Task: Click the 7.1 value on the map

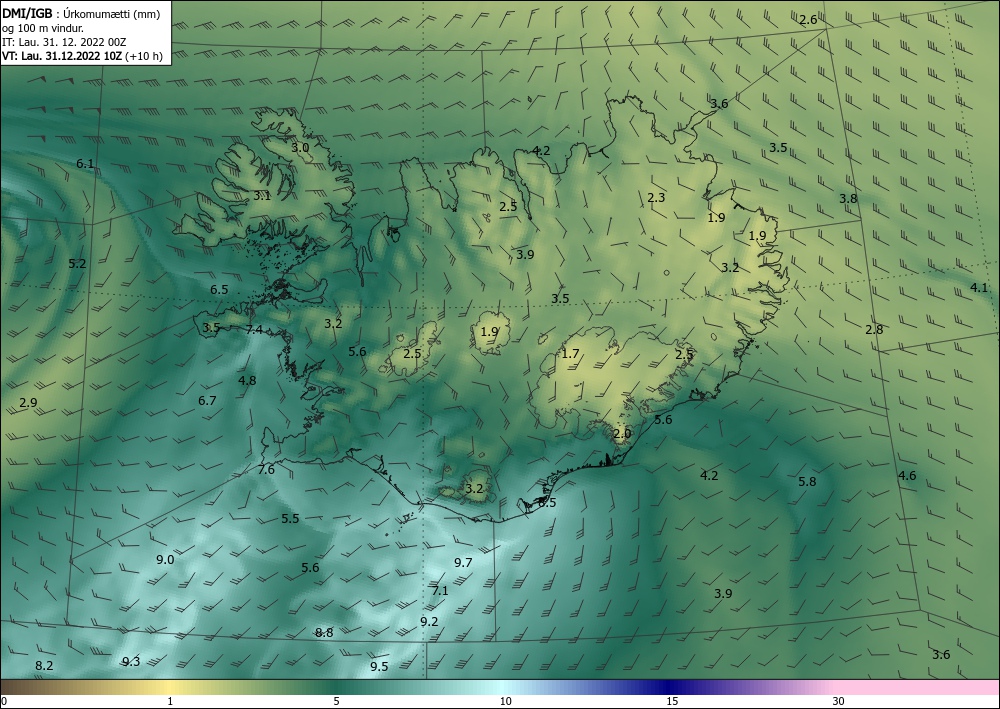Action: pyautogui.click(x=440, y=591)
